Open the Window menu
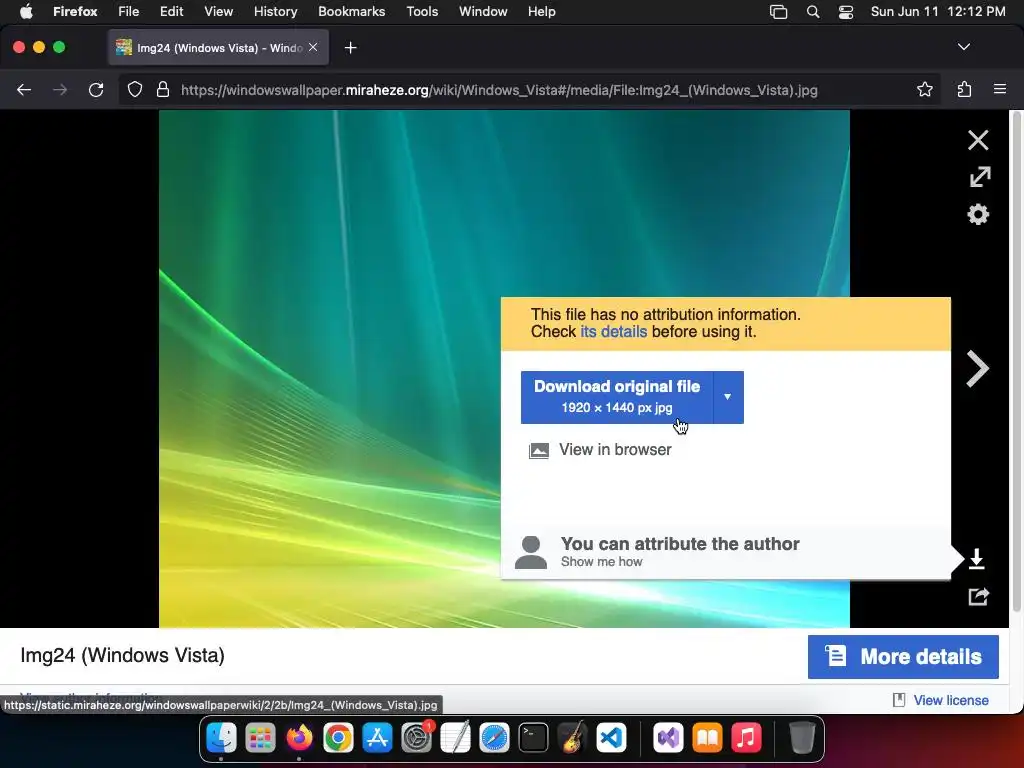Image resolution: width=1024 pixels, height=768 pixels. [483, 11]
